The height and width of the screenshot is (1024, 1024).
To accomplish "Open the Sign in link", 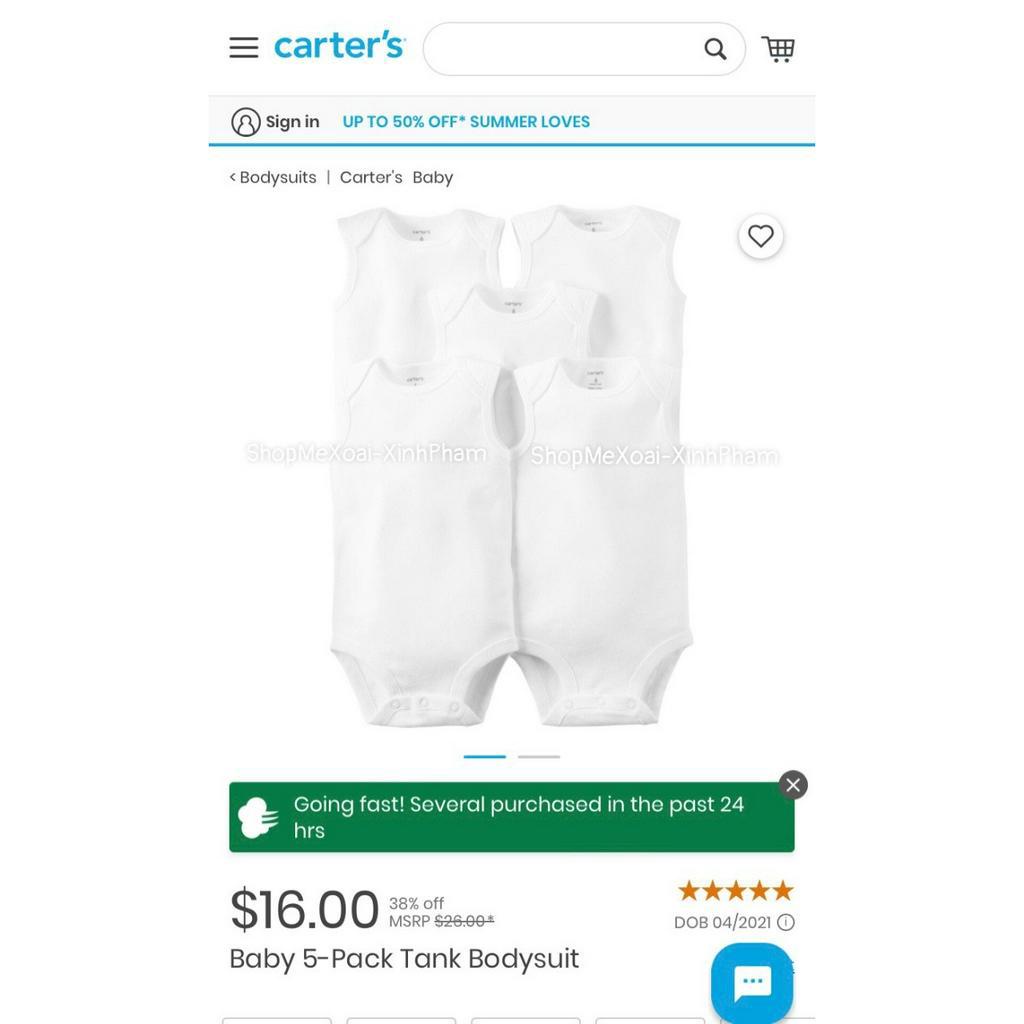I will [293, 121].
